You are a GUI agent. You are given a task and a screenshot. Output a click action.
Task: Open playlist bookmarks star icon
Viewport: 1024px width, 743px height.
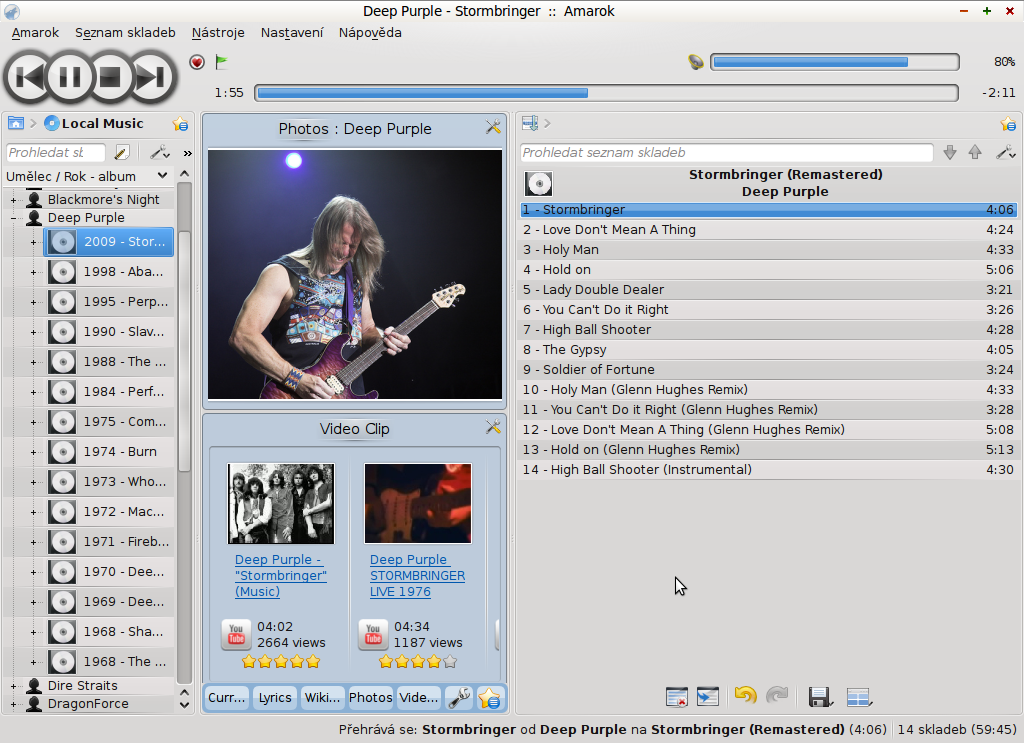[1008, 123]
